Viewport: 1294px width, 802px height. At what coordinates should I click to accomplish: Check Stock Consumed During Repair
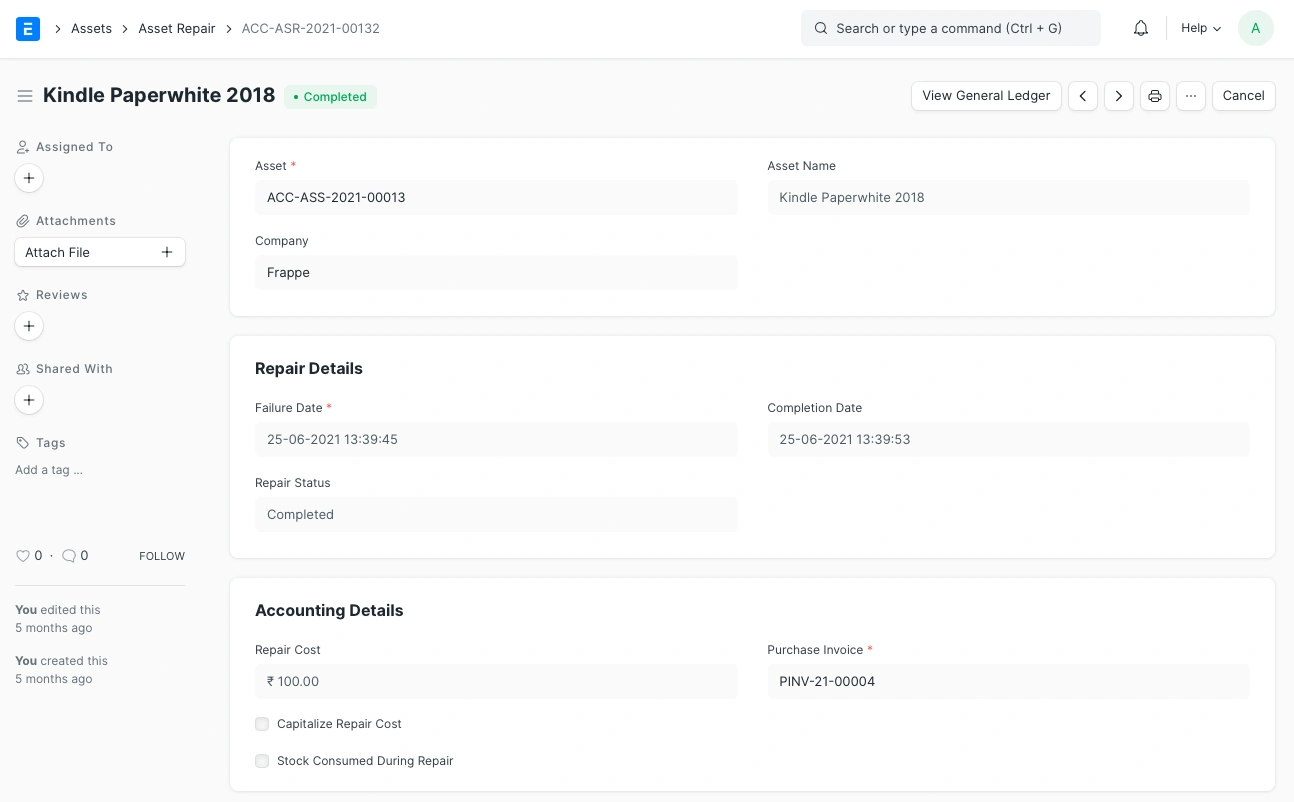coord(262,761)
